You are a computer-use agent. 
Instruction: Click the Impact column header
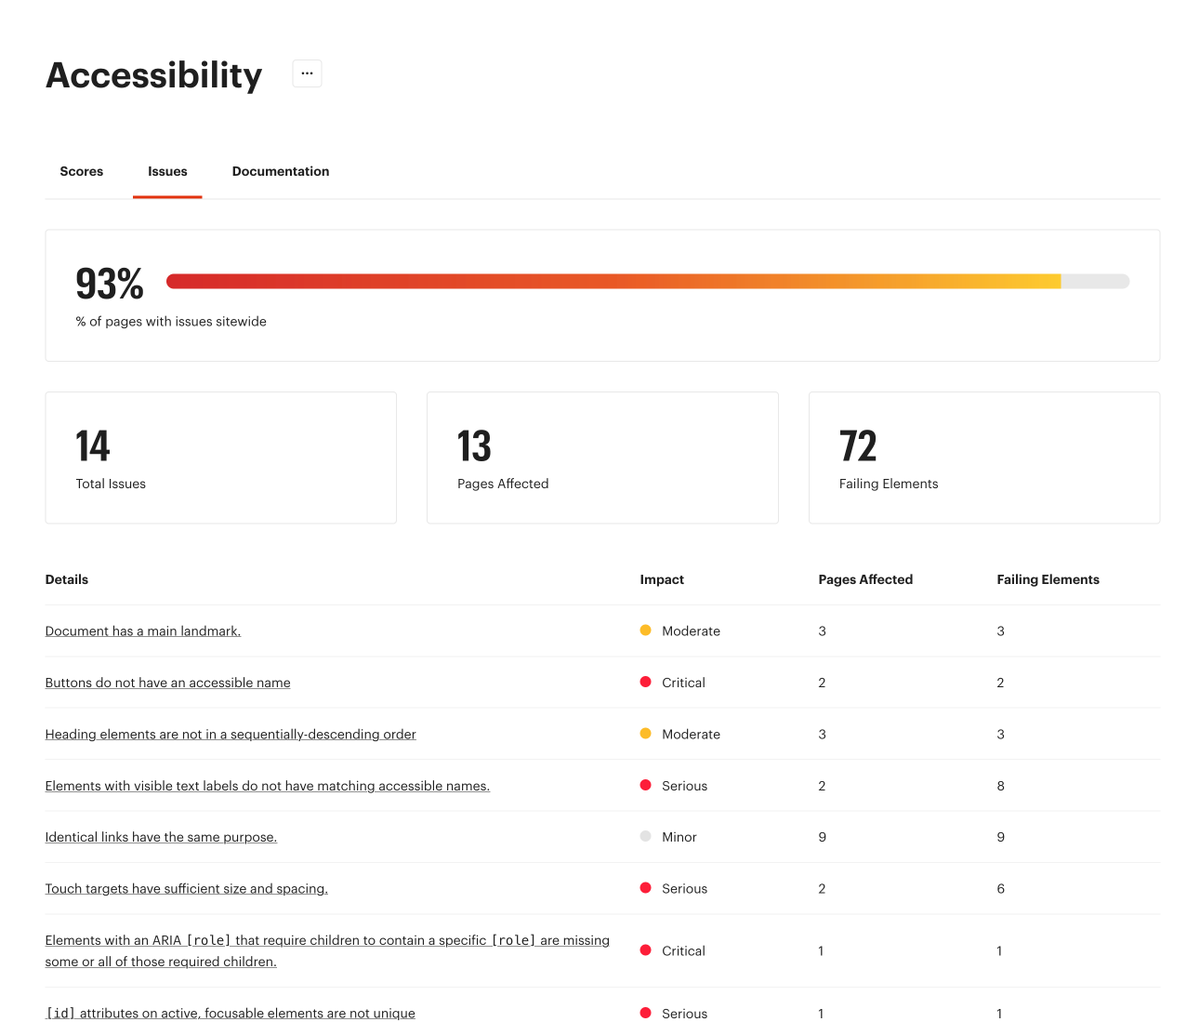coord(662,579)
